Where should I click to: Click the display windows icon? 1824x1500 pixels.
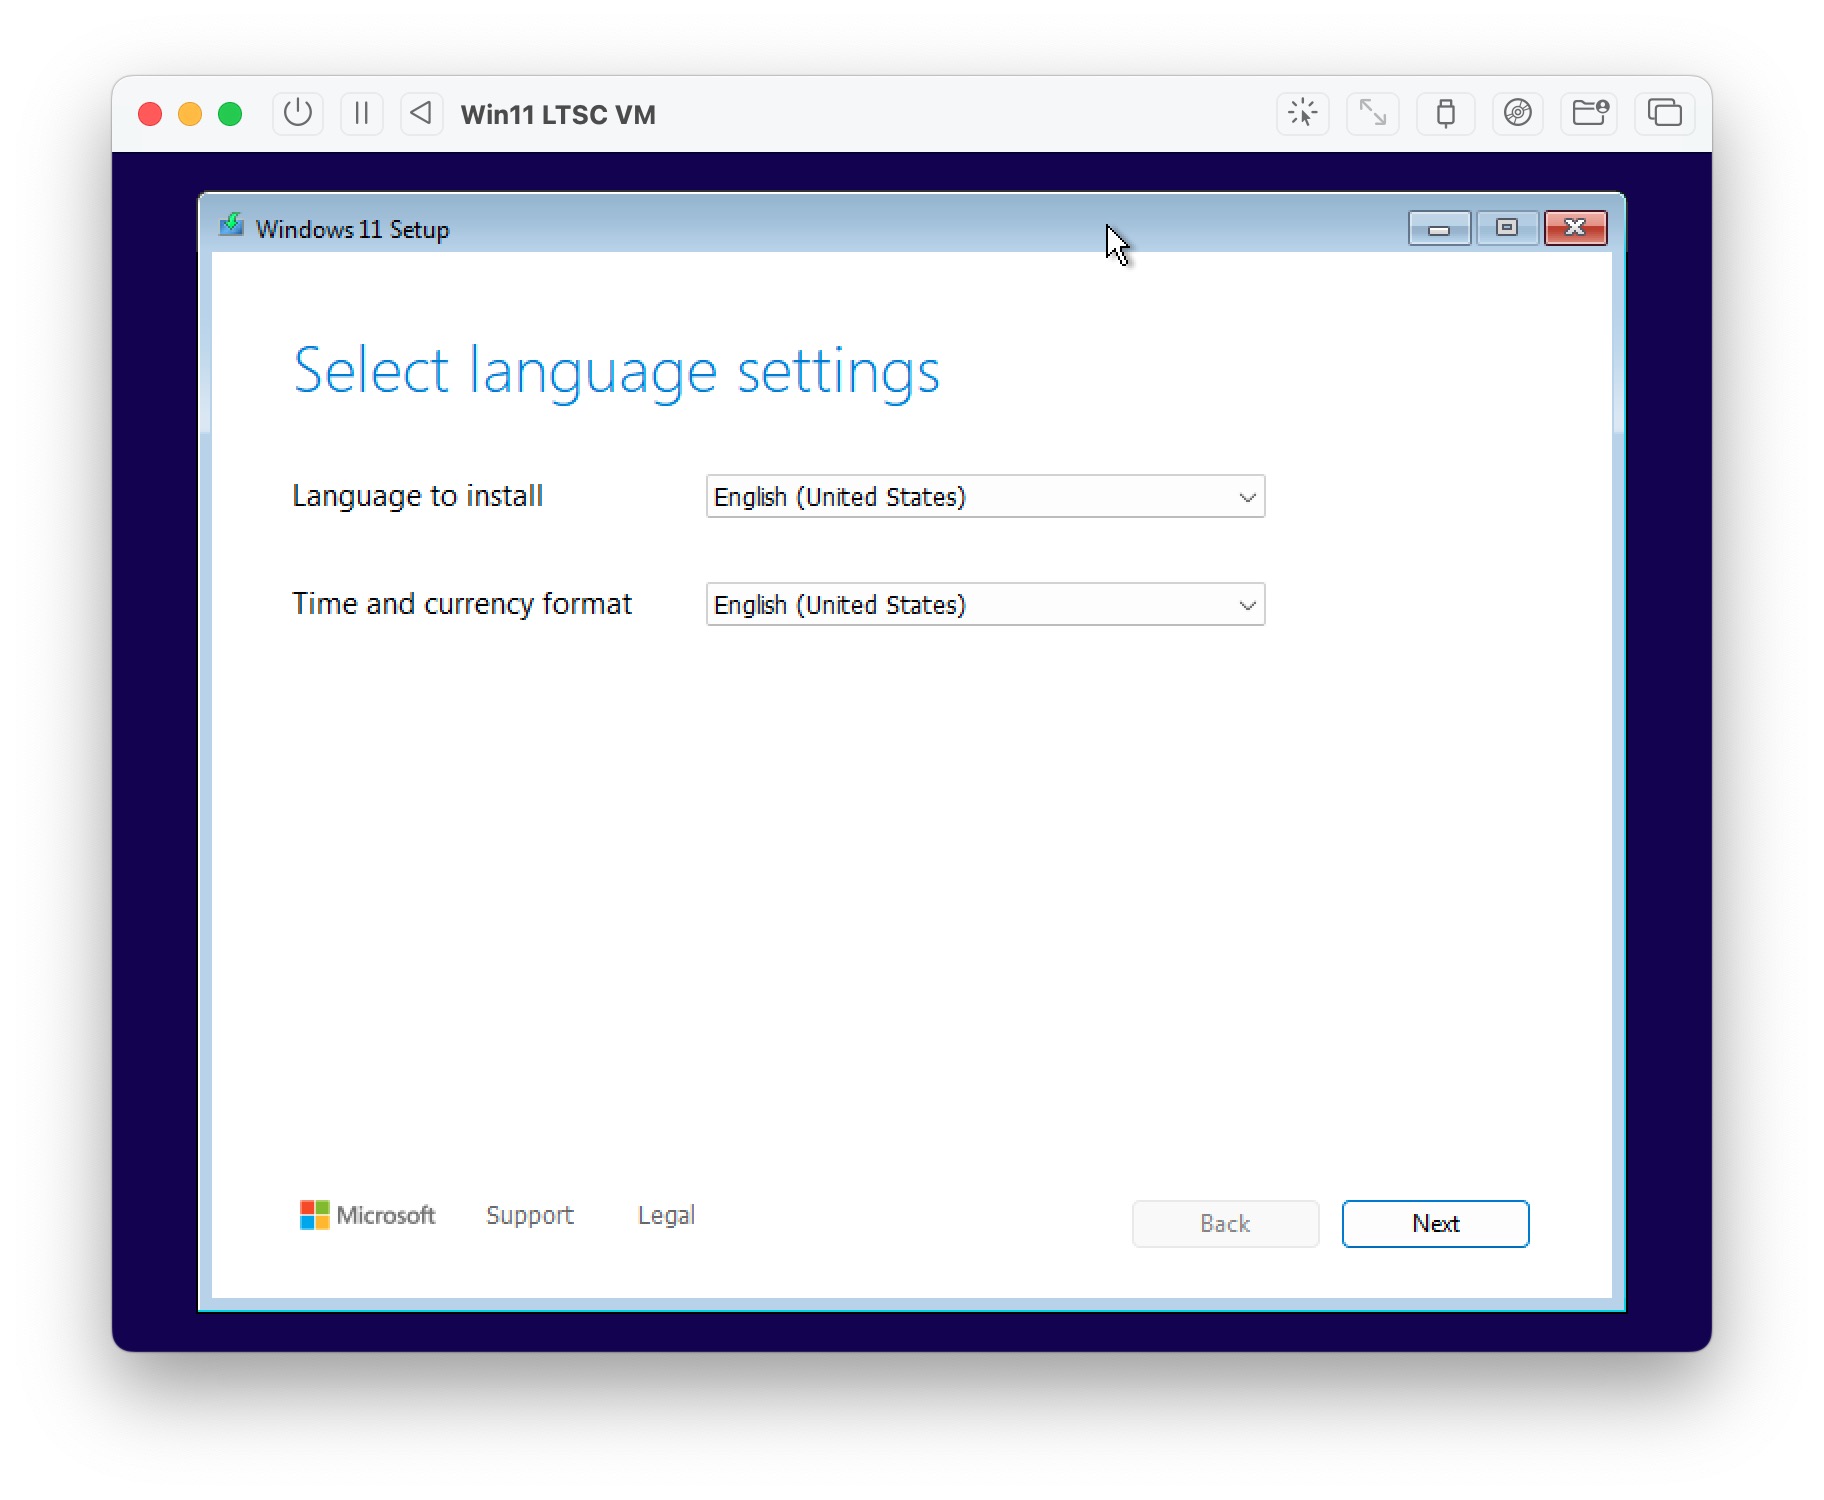pos(1663,113)
